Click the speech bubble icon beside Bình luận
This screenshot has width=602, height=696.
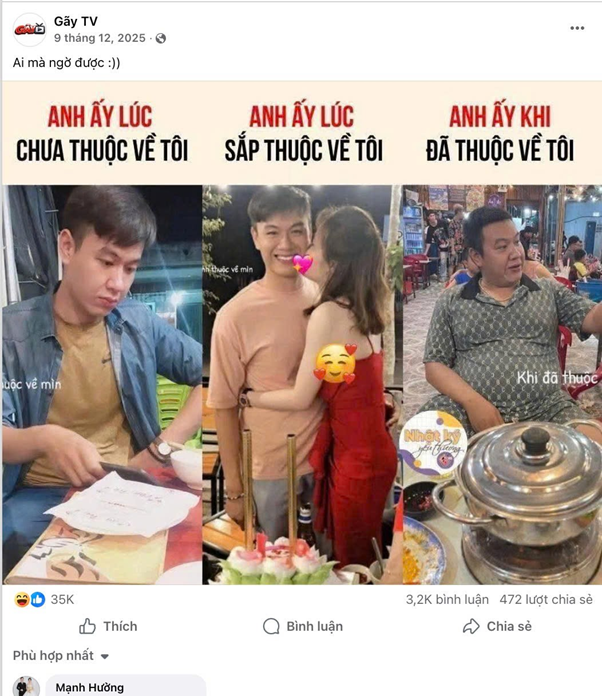coord(271,626)
